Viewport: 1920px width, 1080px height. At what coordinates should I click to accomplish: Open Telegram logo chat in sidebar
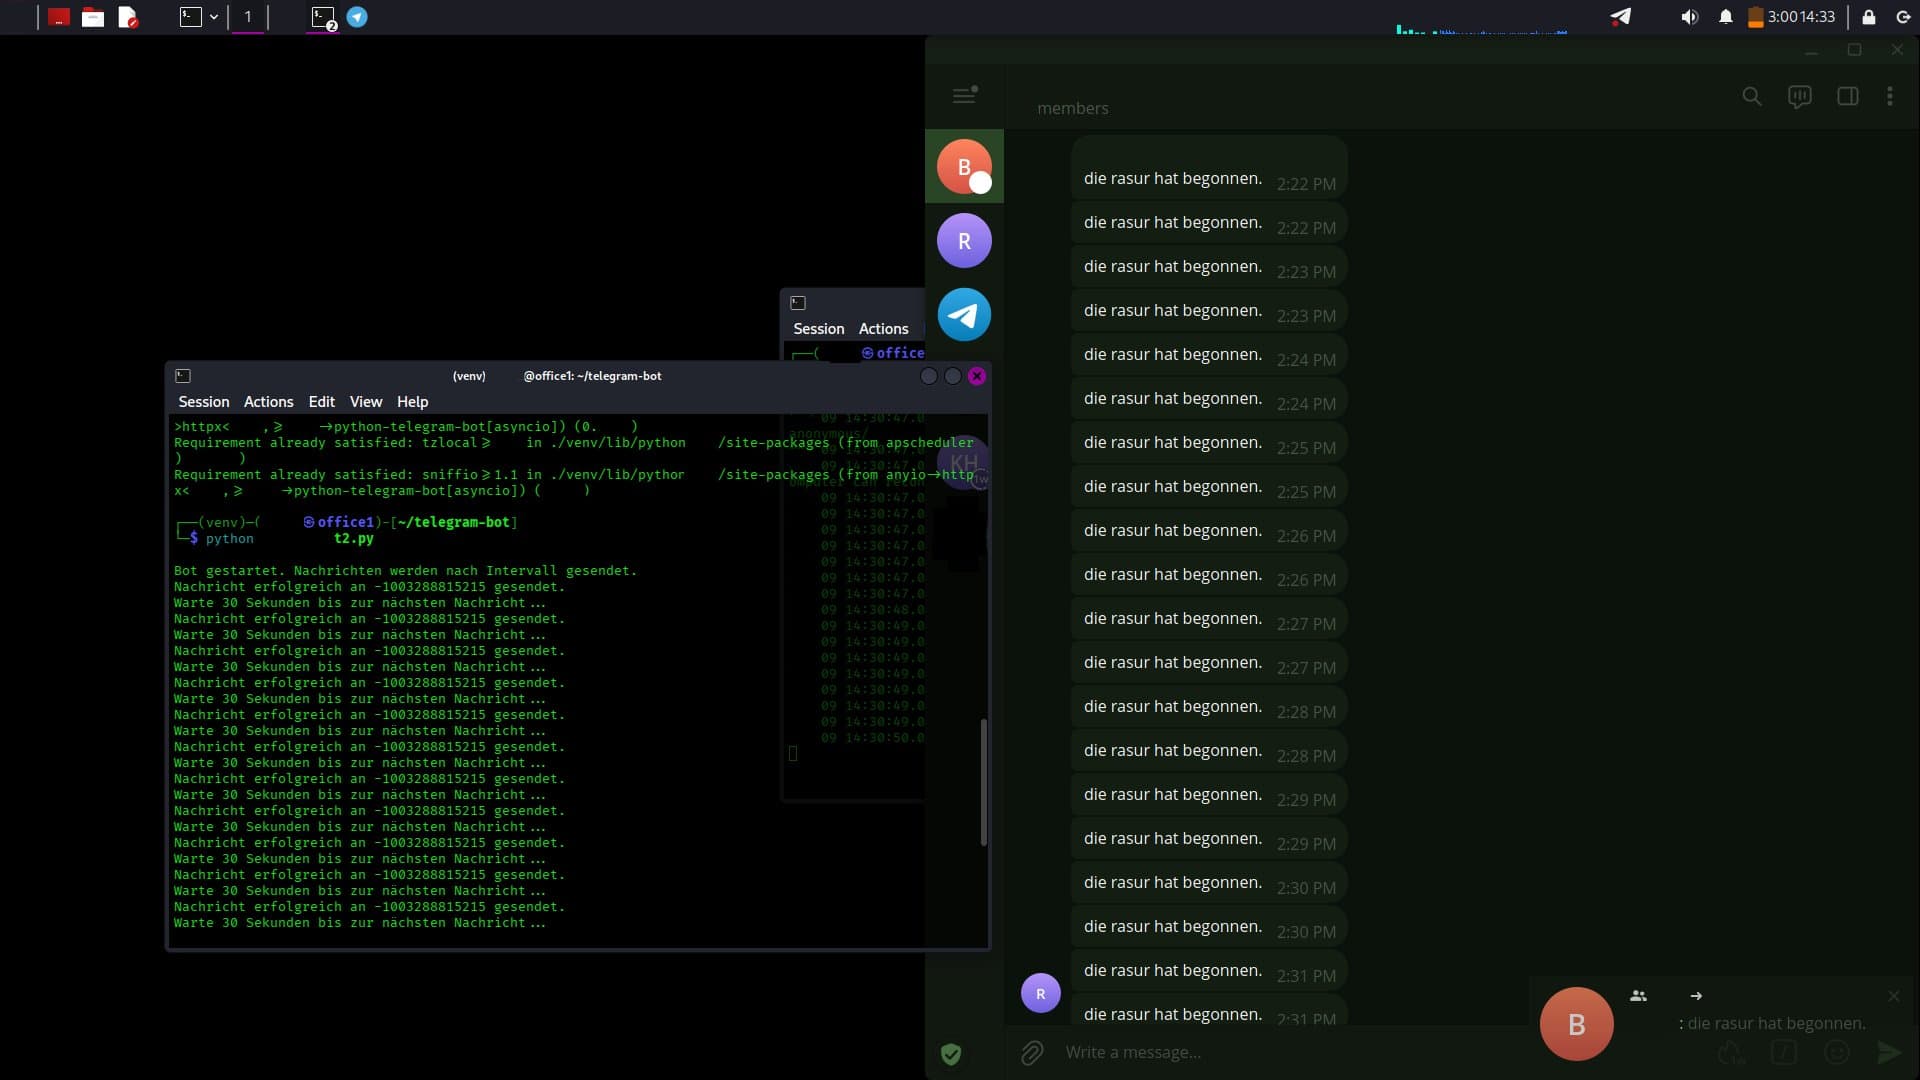[x=964, y=314]
